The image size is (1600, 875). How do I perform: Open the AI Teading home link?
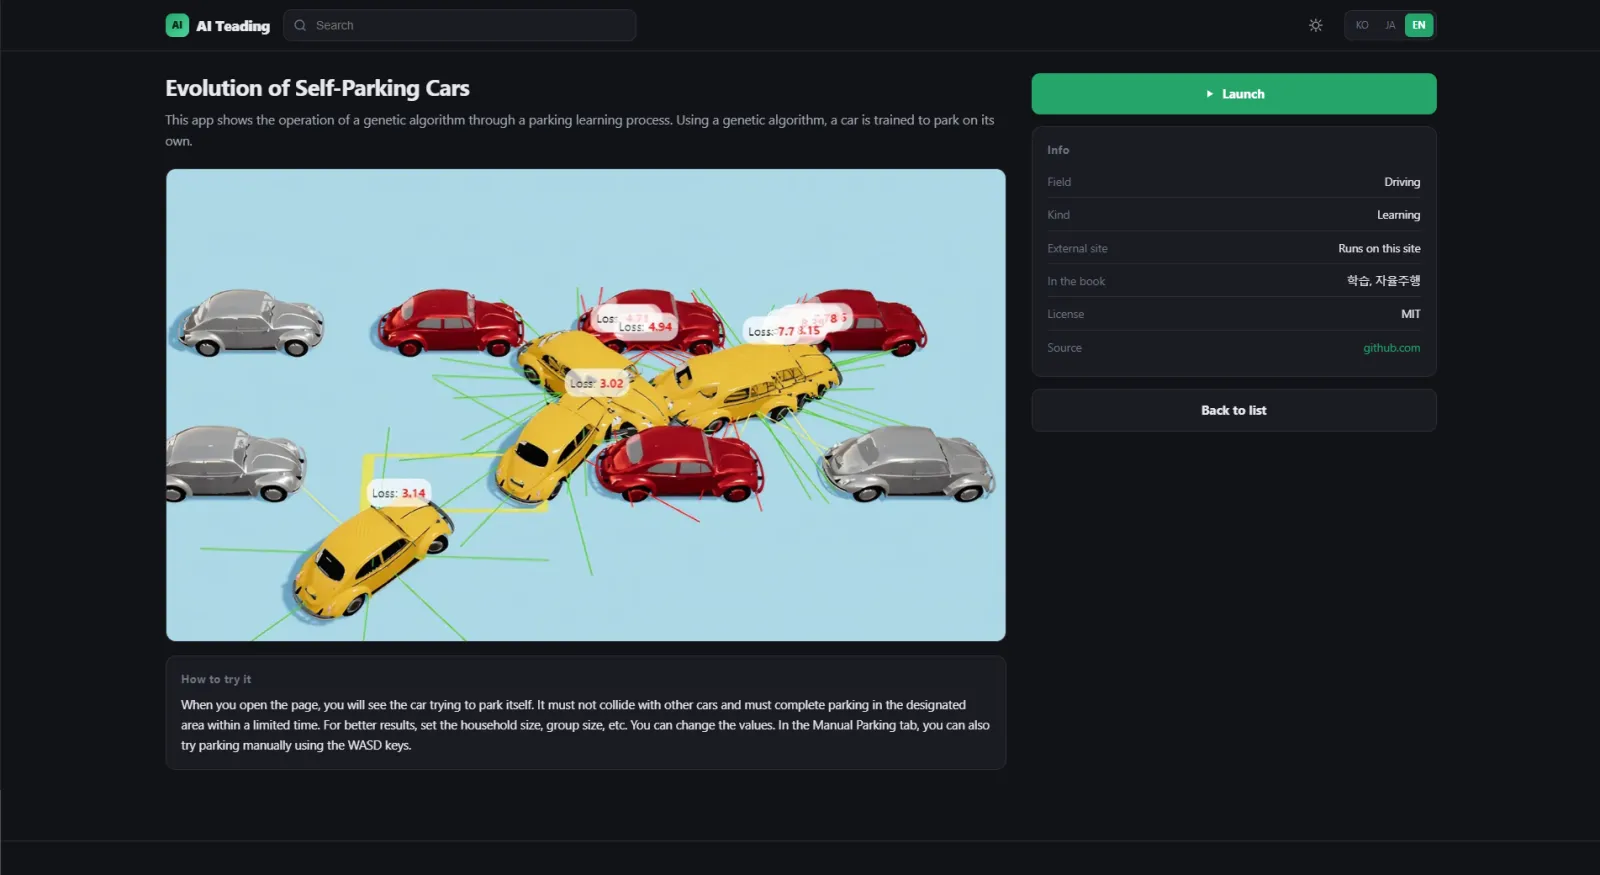(x=218, y=25)
